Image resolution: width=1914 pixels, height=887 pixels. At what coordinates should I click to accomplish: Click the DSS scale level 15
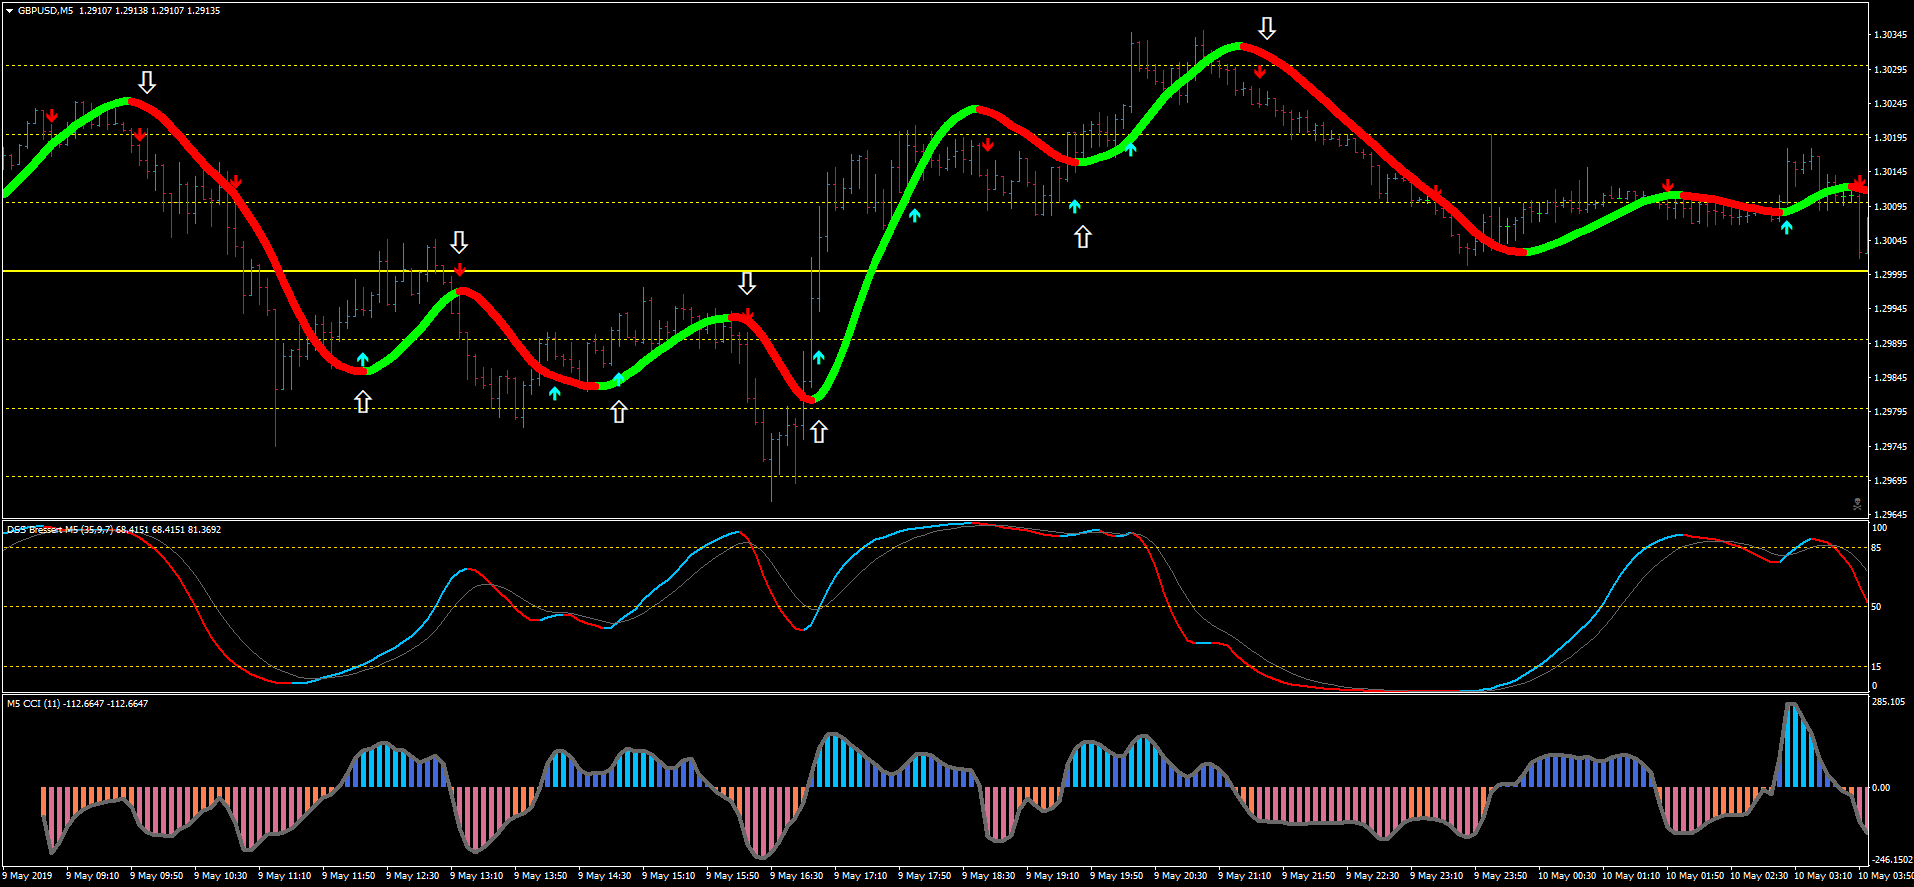pyautogui.click(x=1876, y=667)
